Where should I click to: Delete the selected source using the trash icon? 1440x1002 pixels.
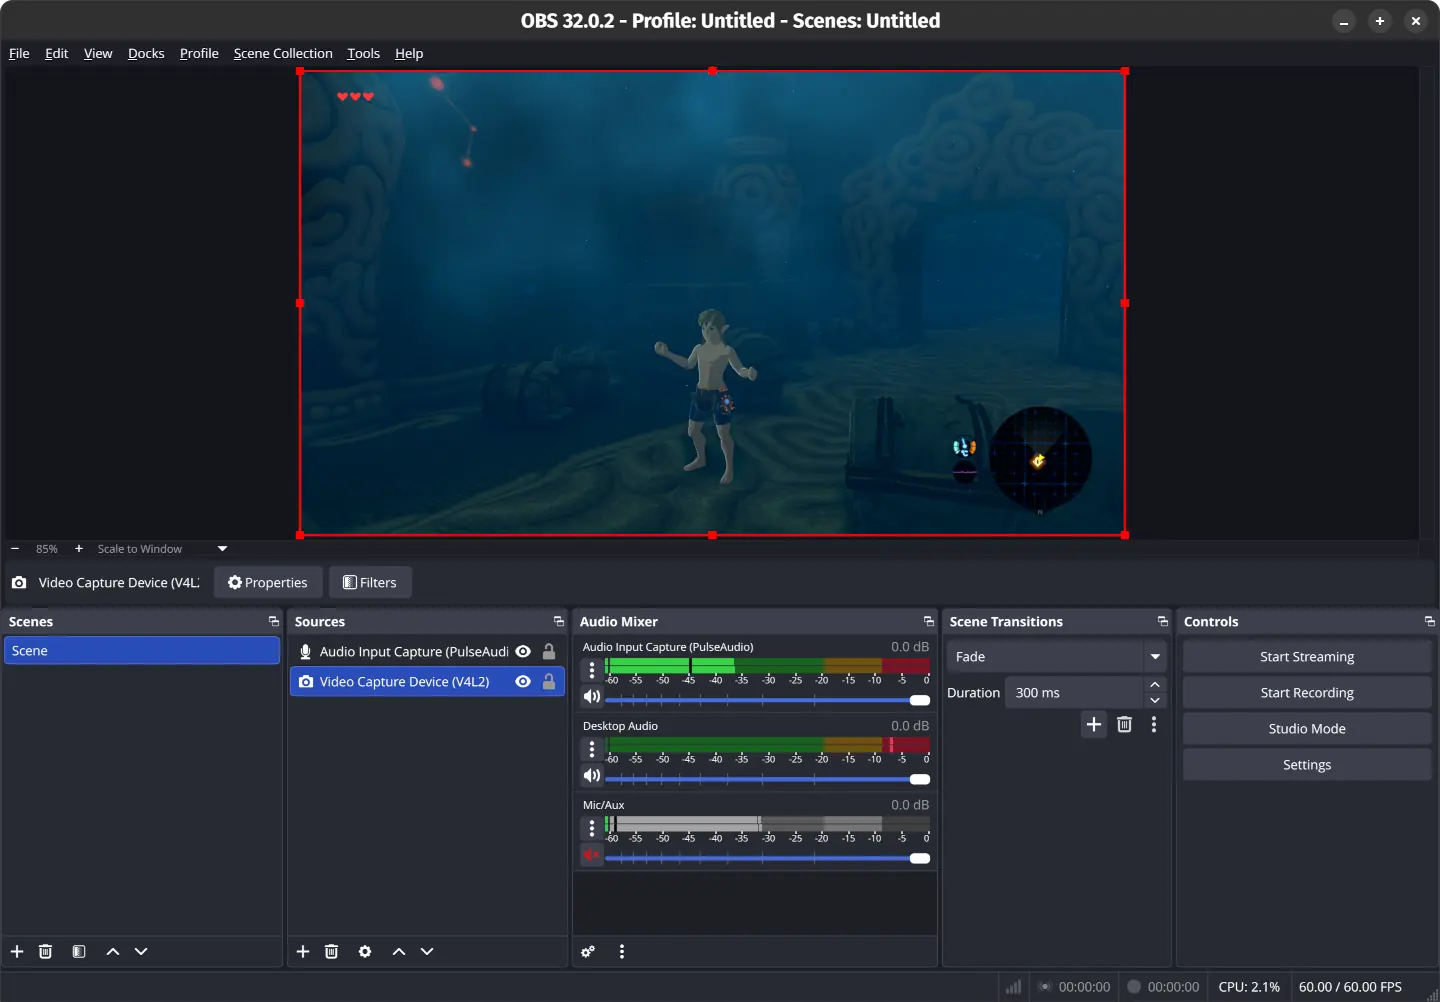(331, 951)
